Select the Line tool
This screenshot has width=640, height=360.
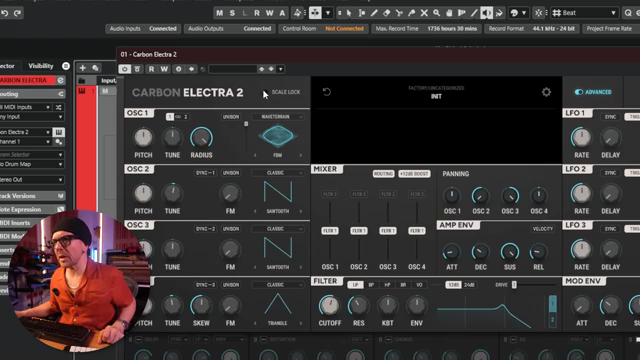point(474,13)
